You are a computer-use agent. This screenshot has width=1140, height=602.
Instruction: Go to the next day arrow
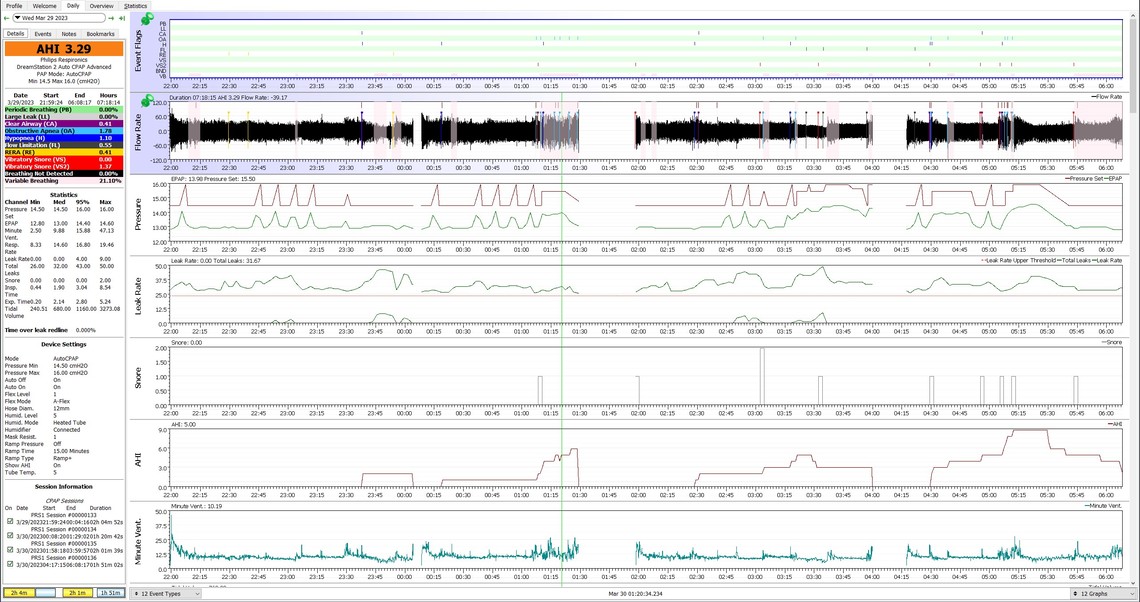coord(111,17)
